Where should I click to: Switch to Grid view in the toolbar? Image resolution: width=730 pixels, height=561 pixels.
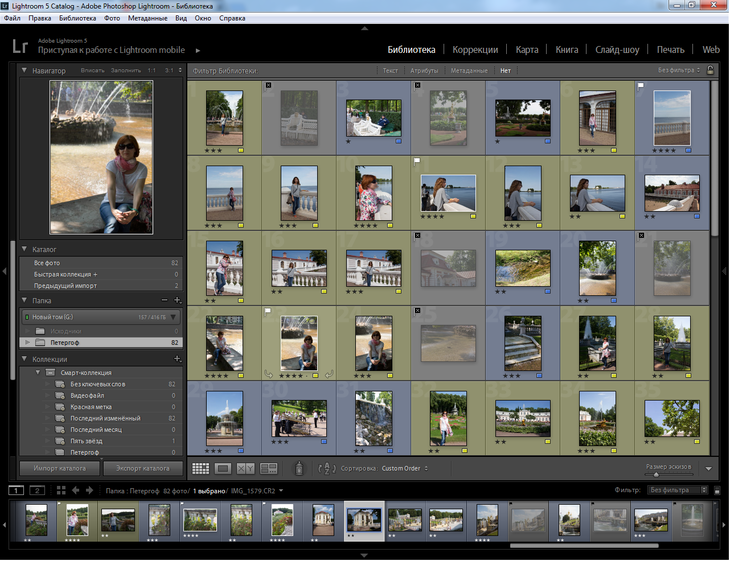pos(200,468)
